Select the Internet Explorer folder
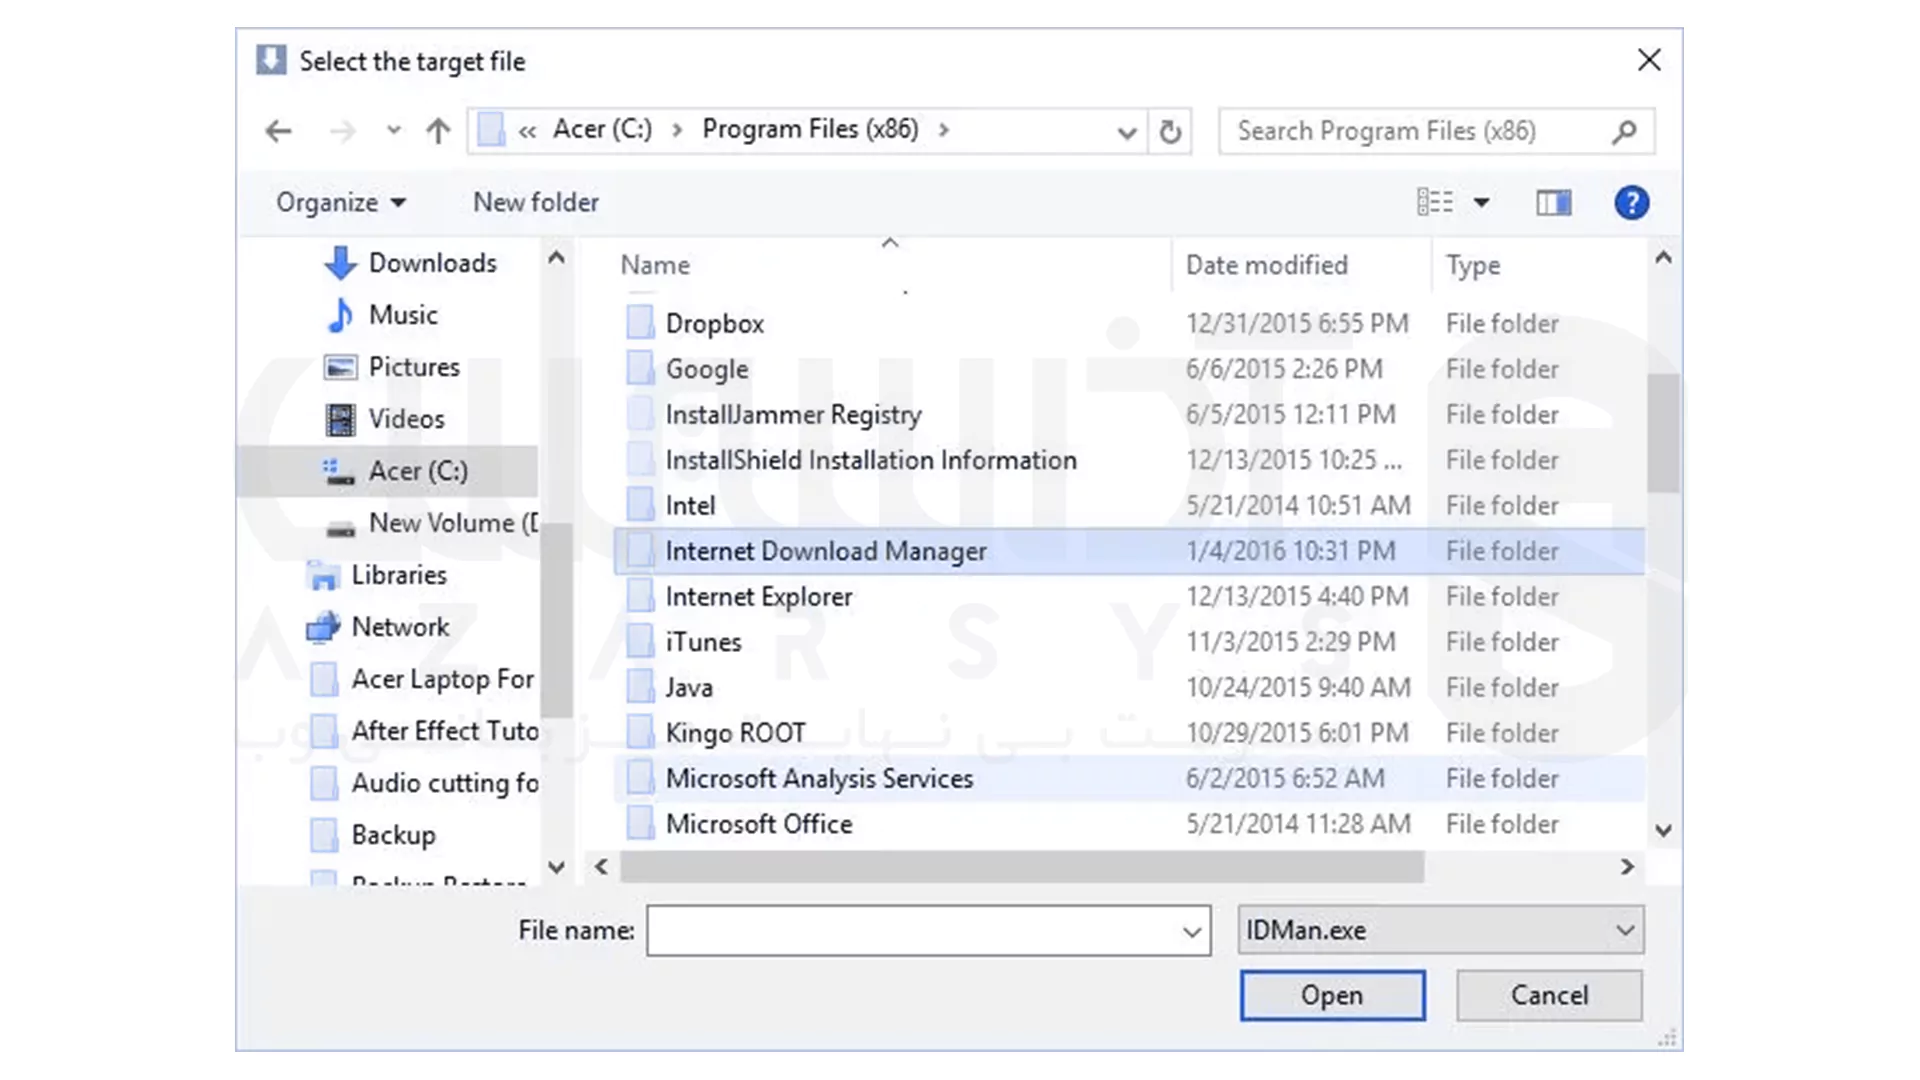Image resolution: width=1920 pixels, height=1080 pixels. pos(1129,596)
